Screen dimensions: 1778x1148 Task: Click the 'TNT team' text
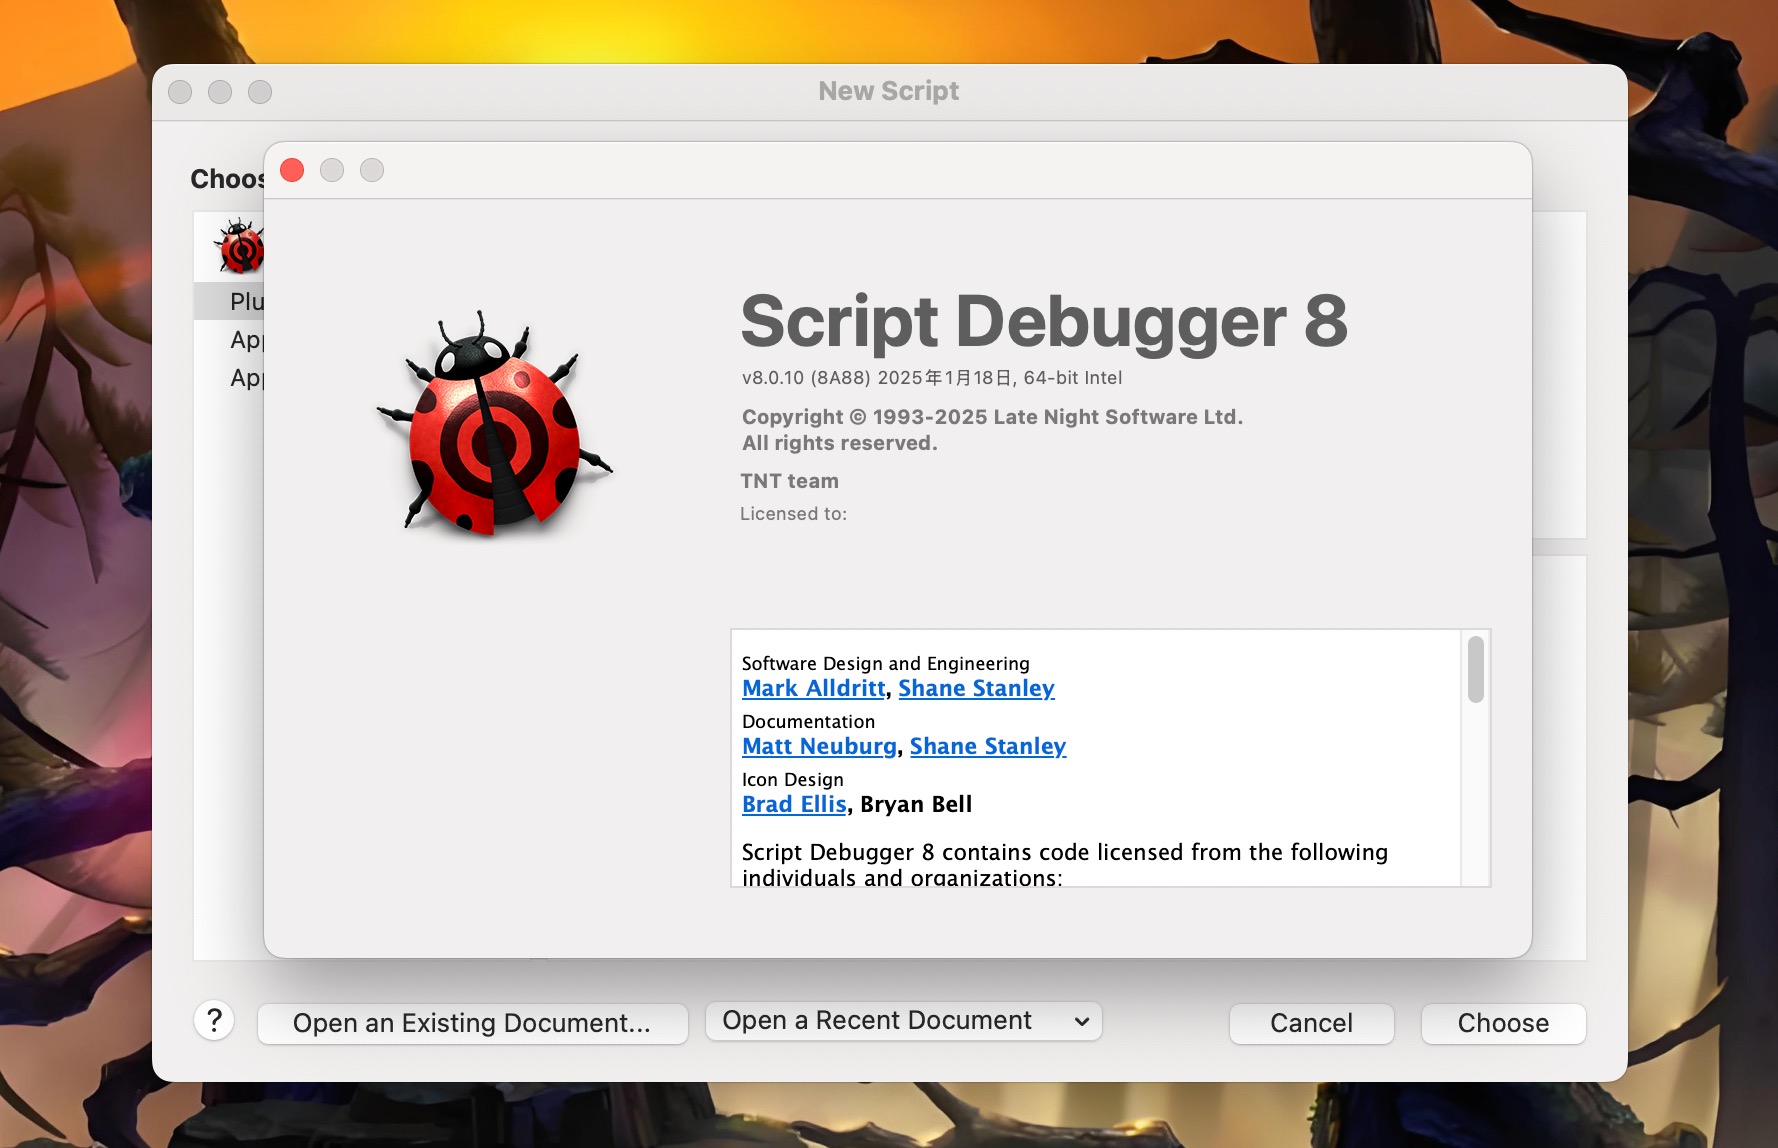pos(789,481)
